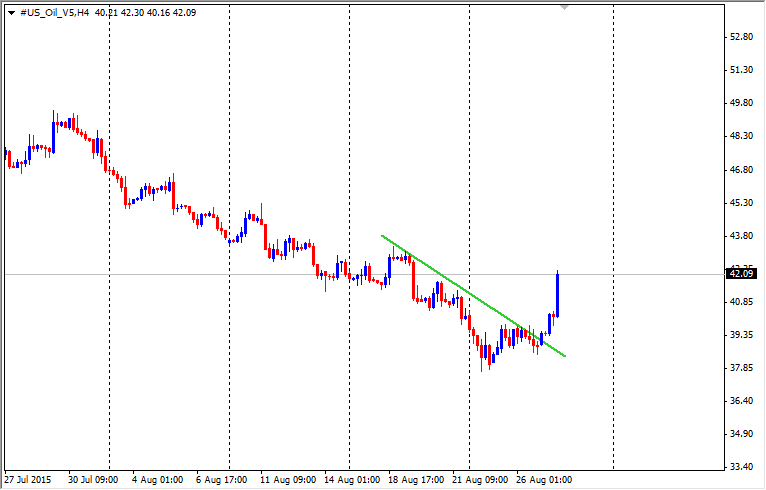Screen dimensions: 766x490
Task: Click the 46.80 price scale label
Action: point(741,170)
